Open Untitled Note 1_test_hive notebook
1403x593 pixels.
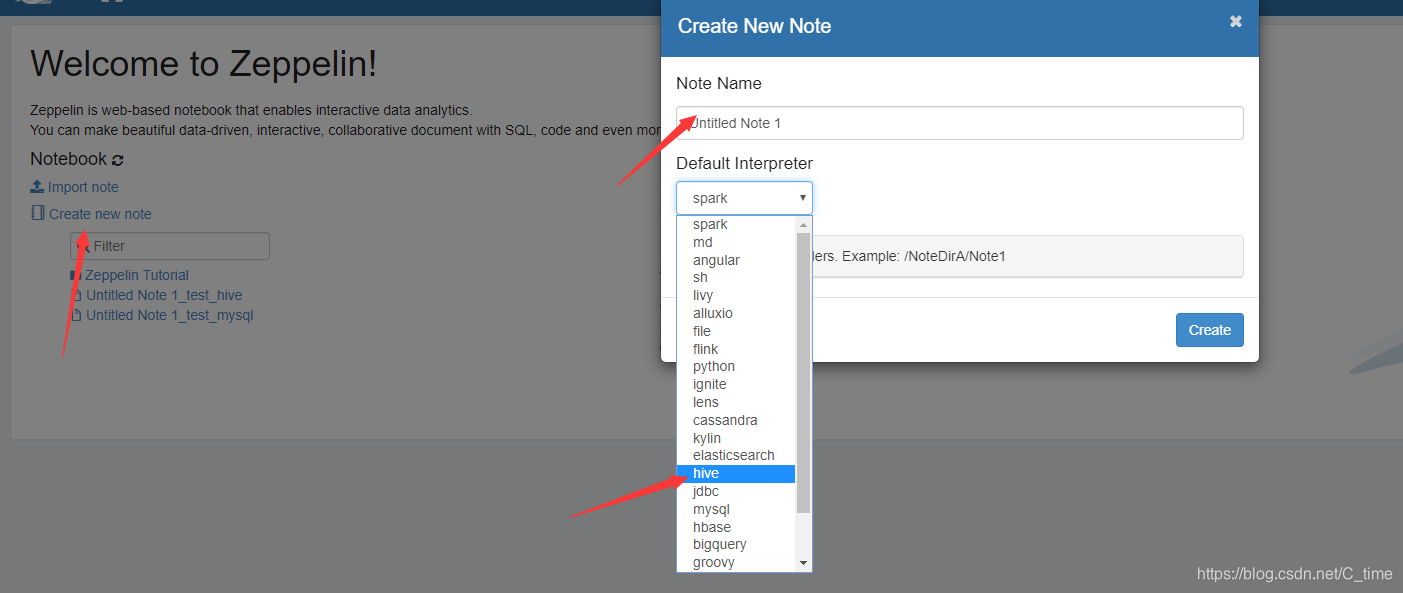(164, 295)
